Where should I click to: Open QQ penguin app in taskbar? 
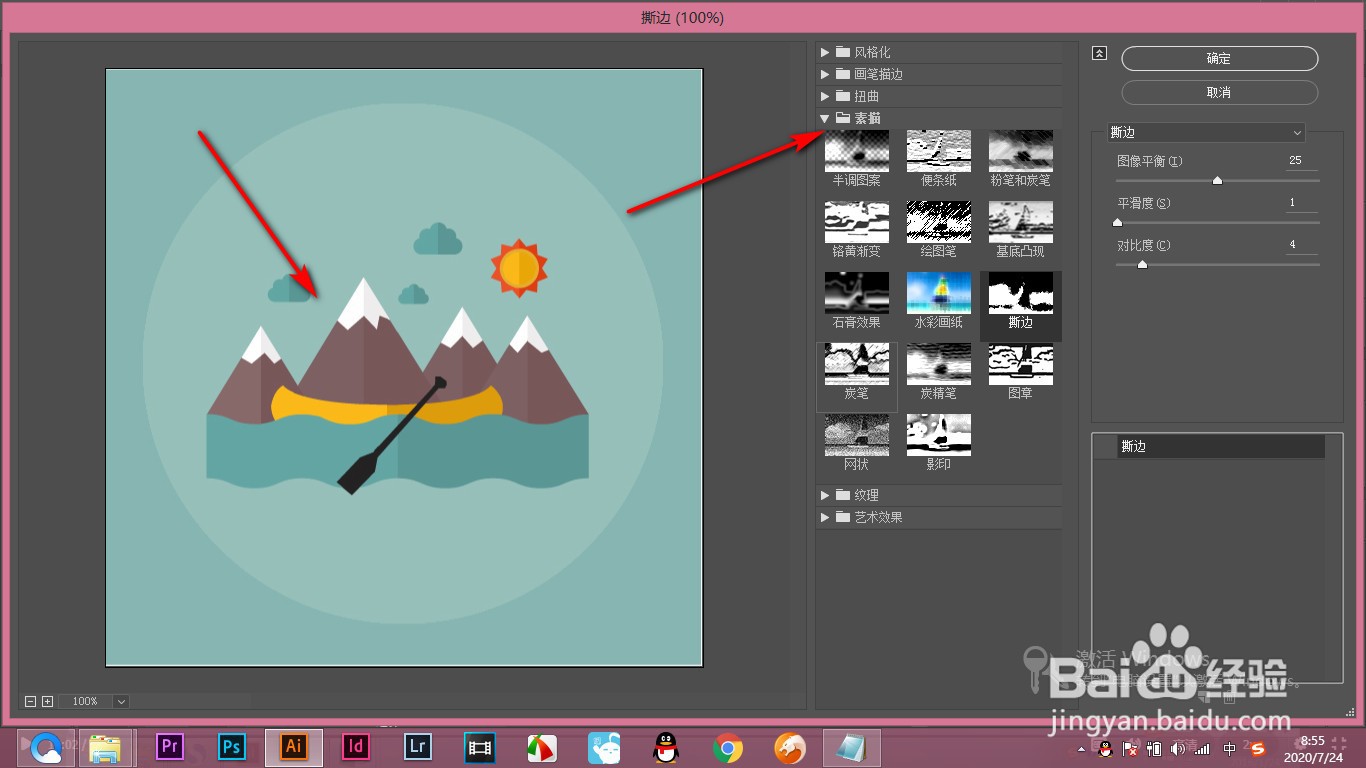point(665,747)
